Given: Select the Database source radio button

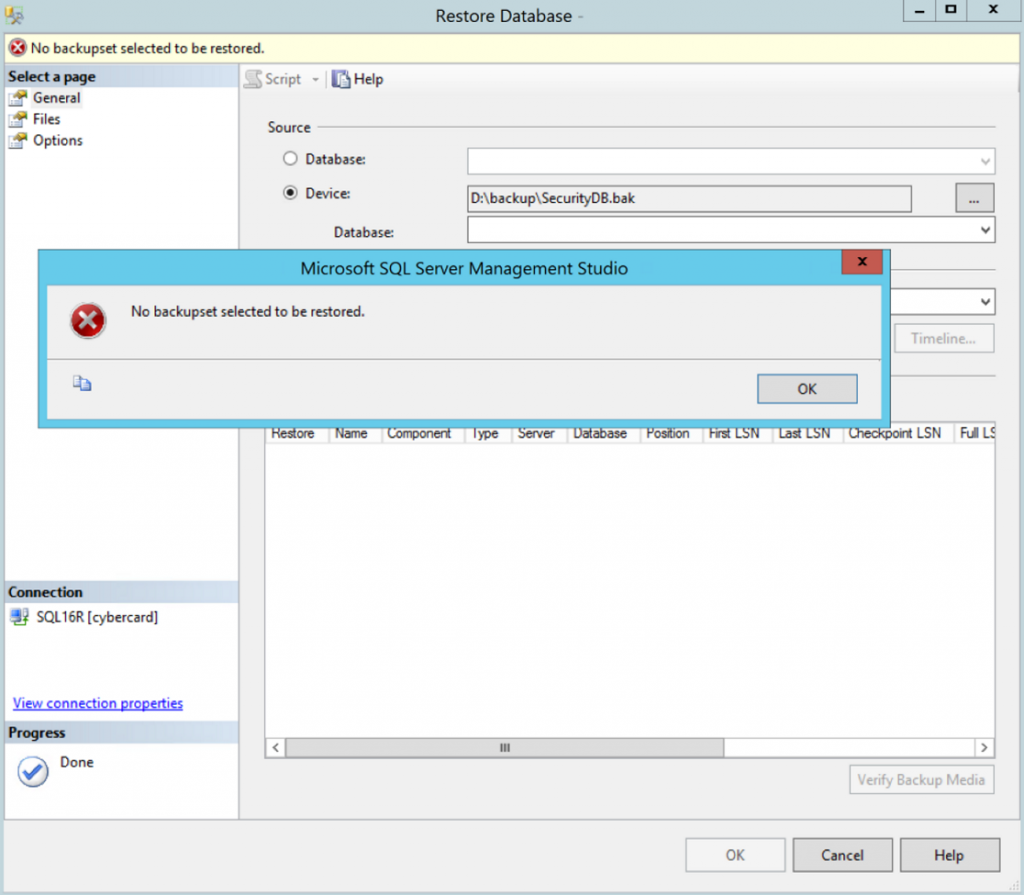Looking at the screenshot, I should [290, 159].
